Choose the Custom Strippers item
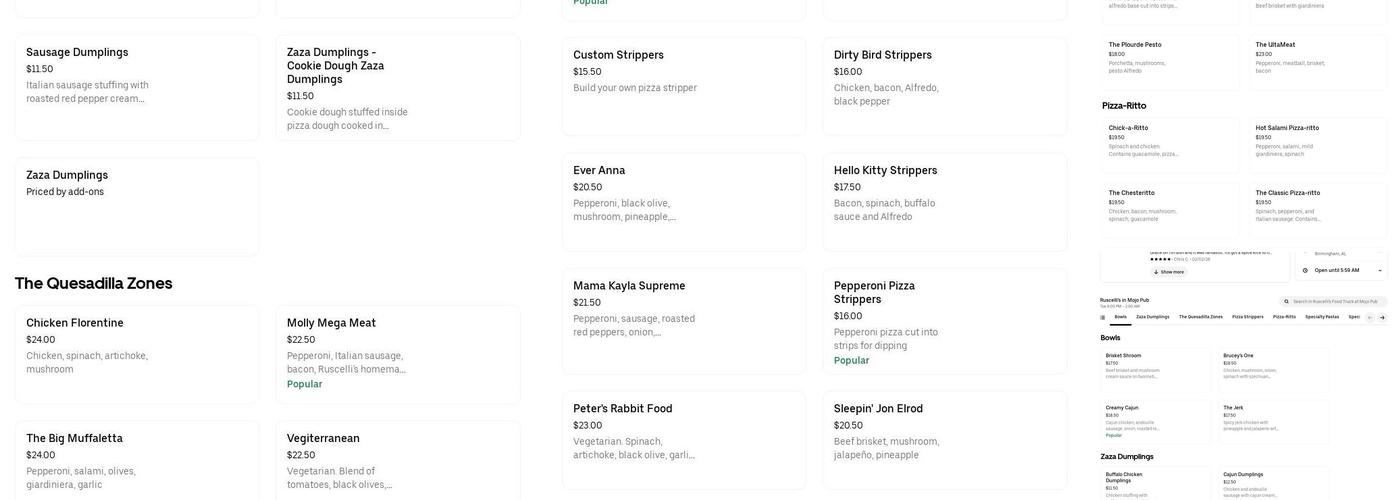 [x=683, y=86]
